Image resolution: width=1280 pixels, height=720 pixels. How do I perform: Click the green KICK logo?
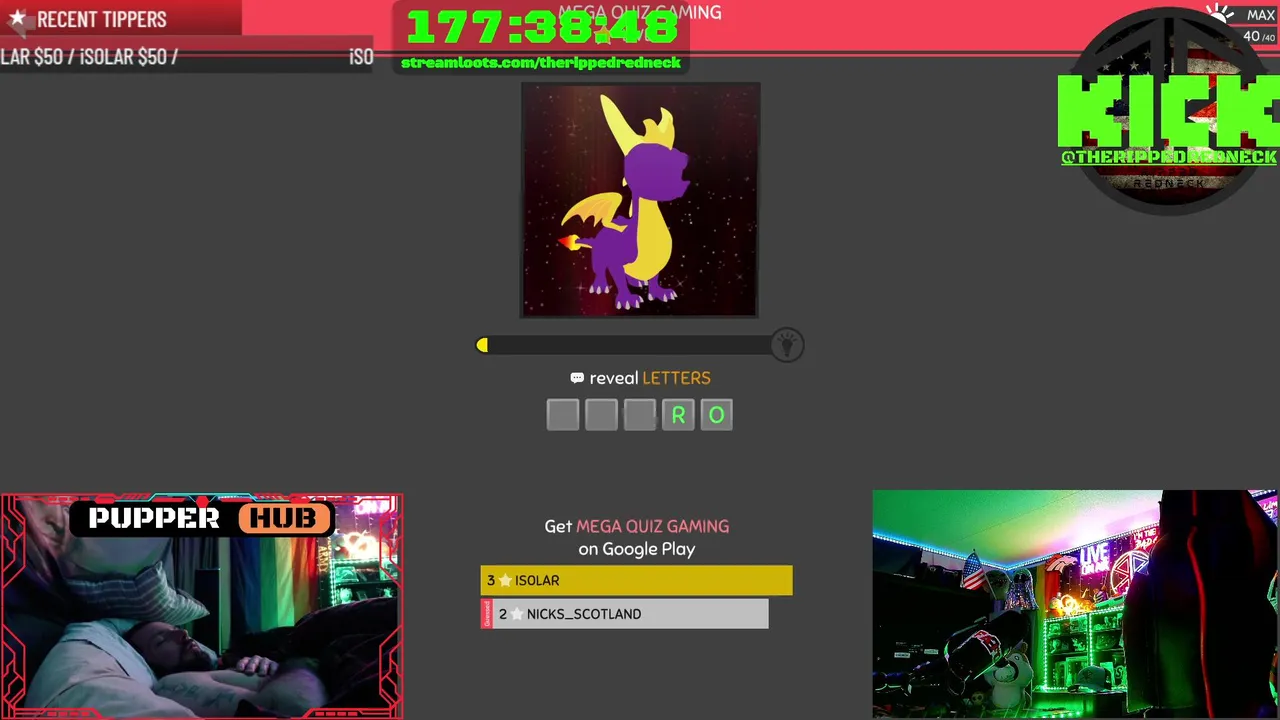click(x=1169, y=110)
